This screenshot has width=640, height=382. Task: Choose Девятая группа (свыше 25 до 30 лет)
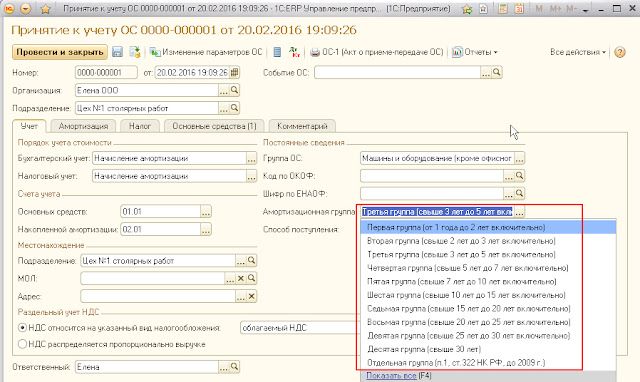click(488, 335)
